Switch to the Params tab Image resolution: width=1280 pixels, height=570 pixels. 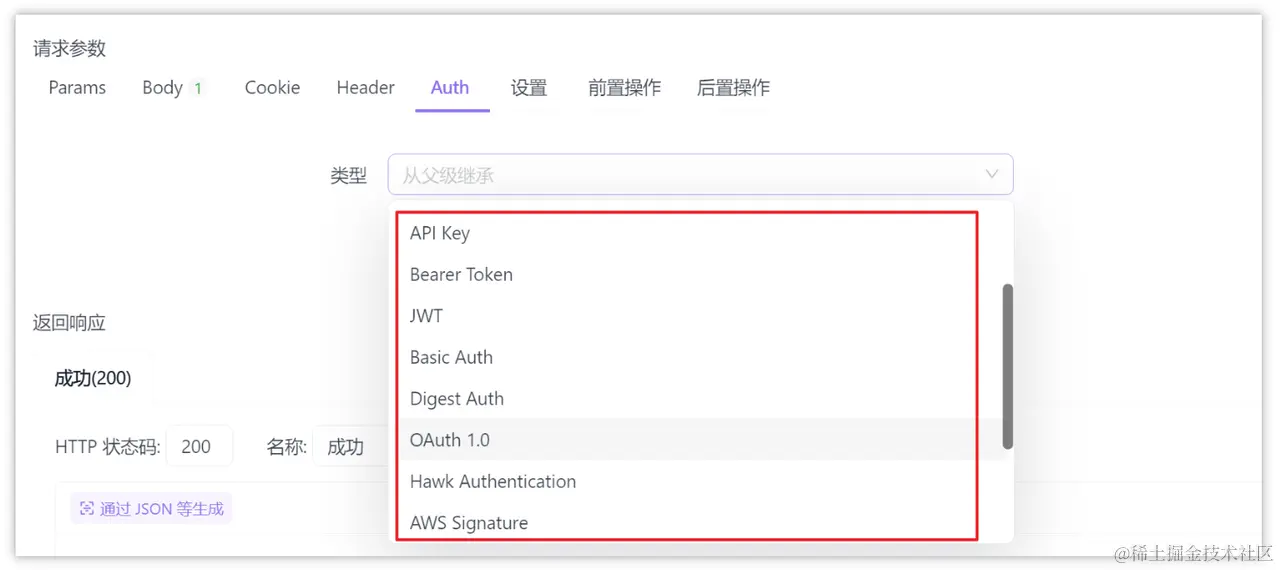[x=77, y=88]
